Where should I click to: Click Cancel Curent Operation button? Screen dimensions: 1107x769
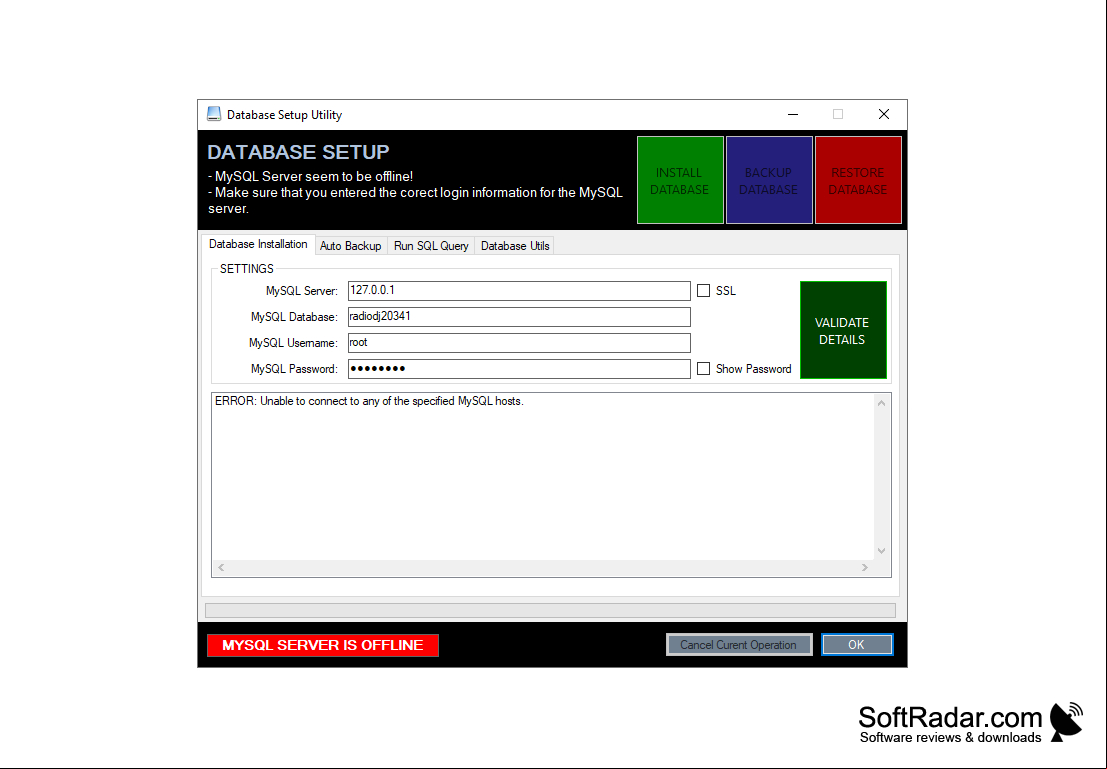[738, 645]
